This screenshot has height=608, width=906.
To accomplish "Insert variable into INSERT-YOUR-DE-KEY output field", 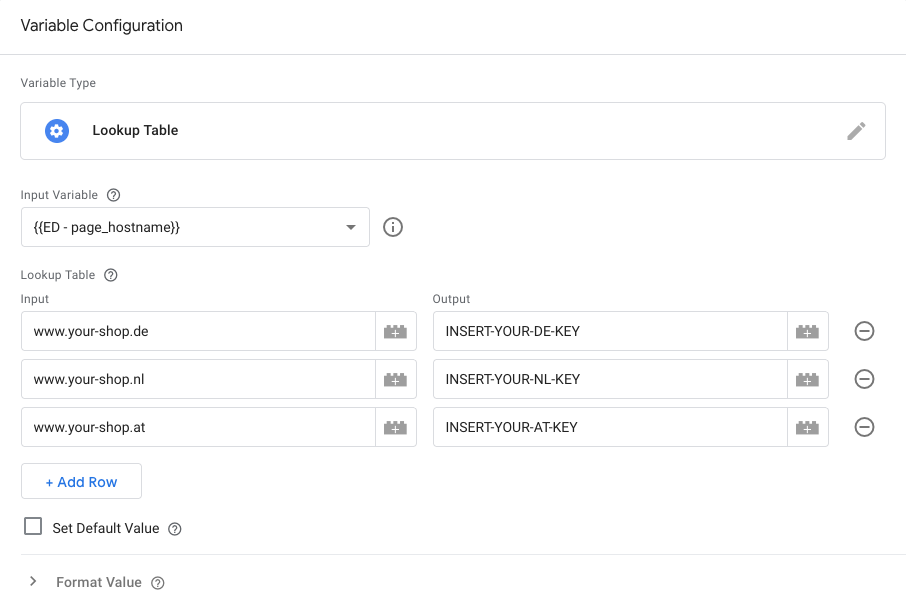I will point(807,331).
